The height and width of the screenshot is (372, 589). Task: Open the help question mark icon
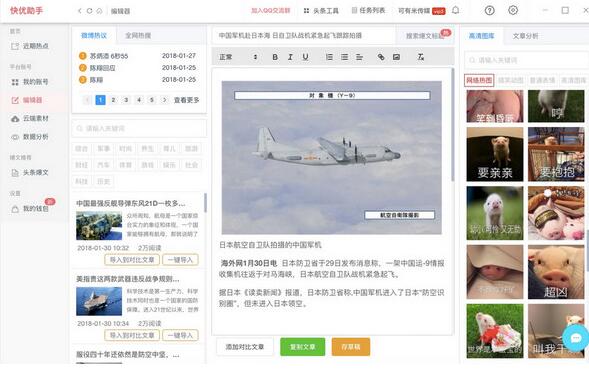[x=489, y=11]
